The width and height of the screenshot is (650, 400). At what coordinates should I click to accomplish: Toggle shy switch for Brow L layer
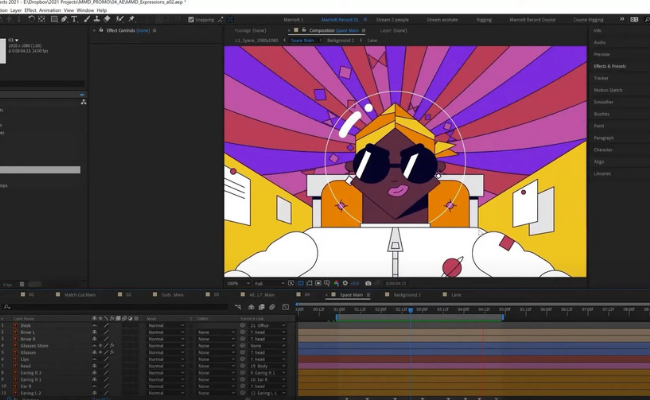pos(95,332)
